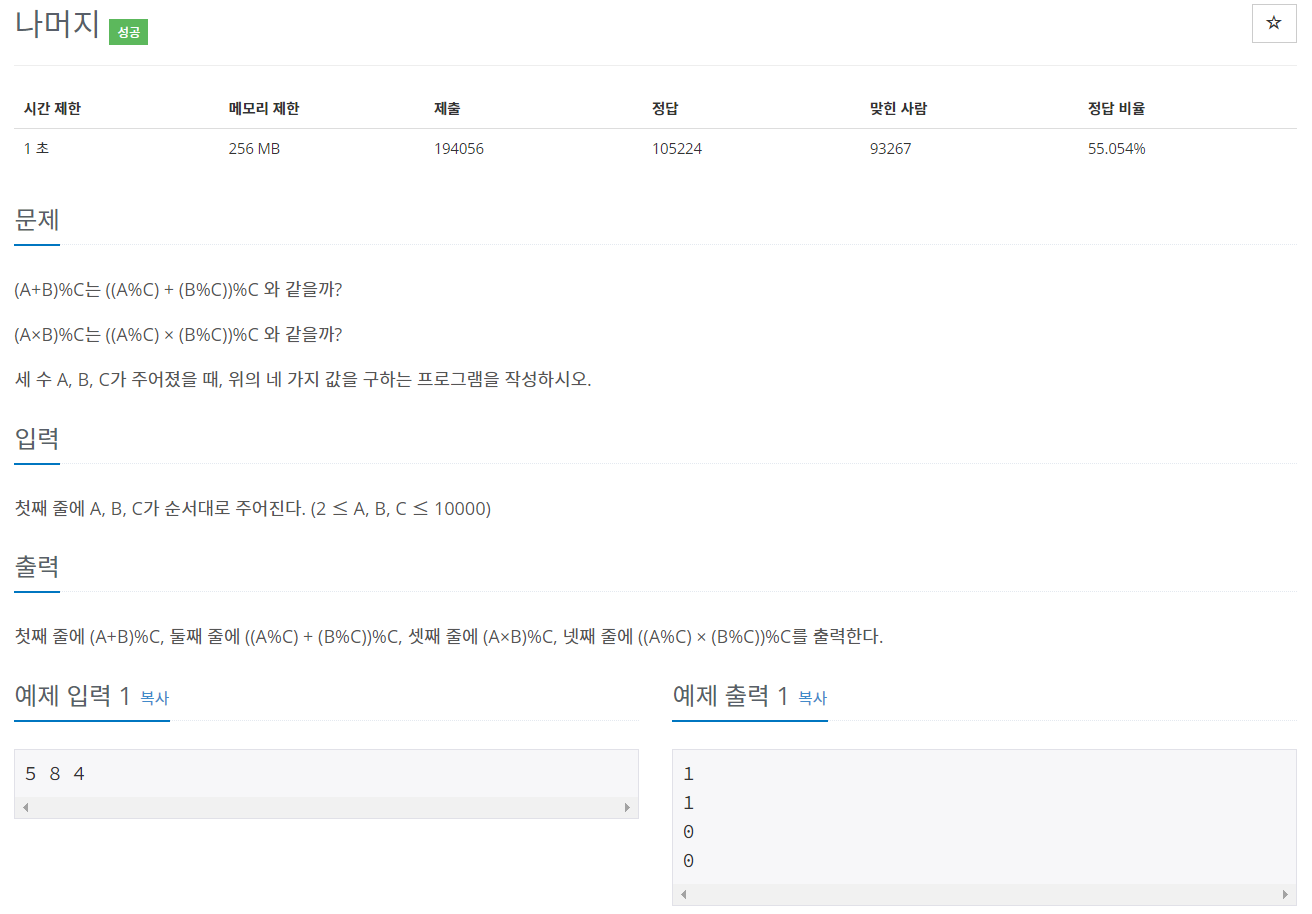Click left scroll arrow in example input box
Screen dimensions: 1312x914
(25, 807)
